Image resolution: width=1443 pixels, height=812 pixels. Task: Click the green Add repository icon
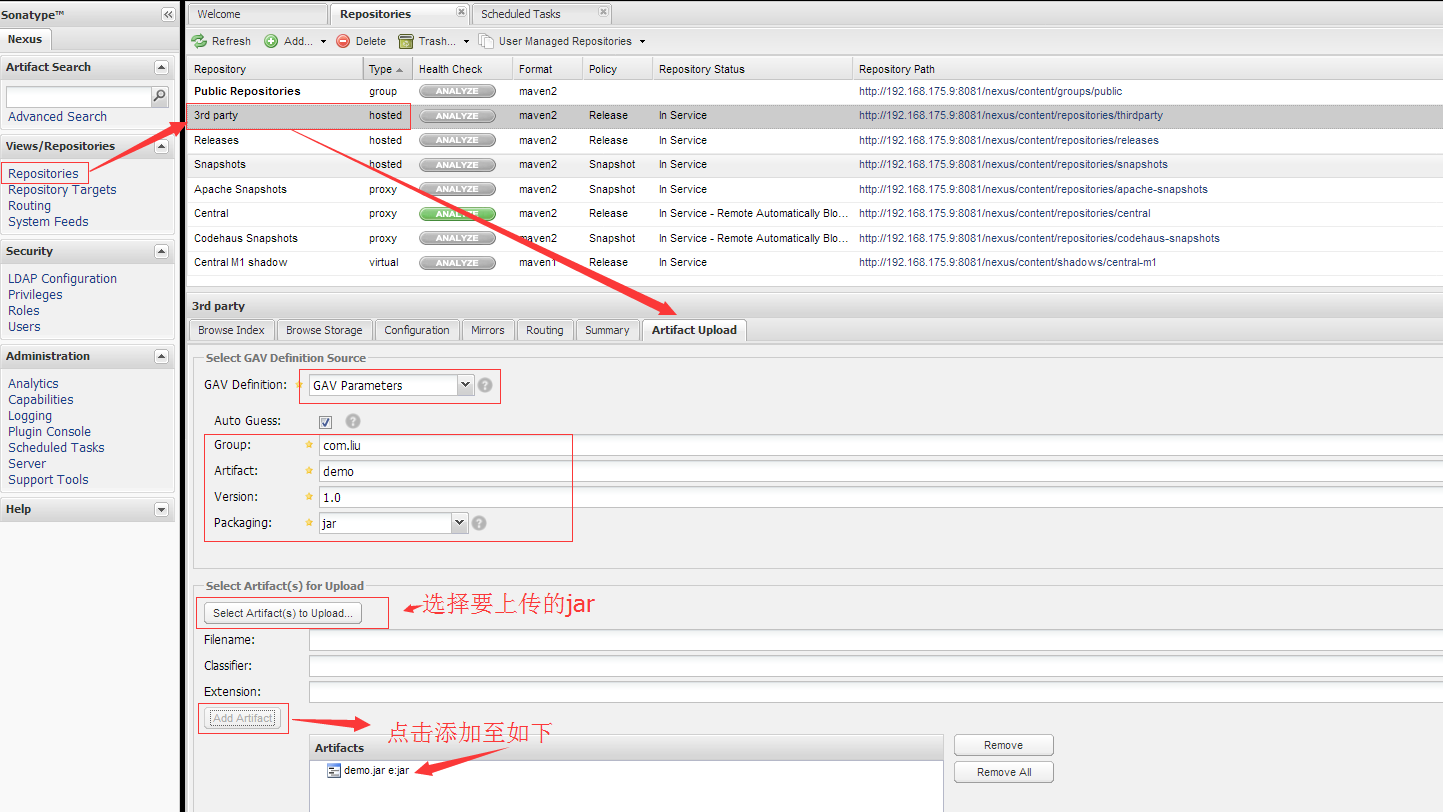(271, 41)
